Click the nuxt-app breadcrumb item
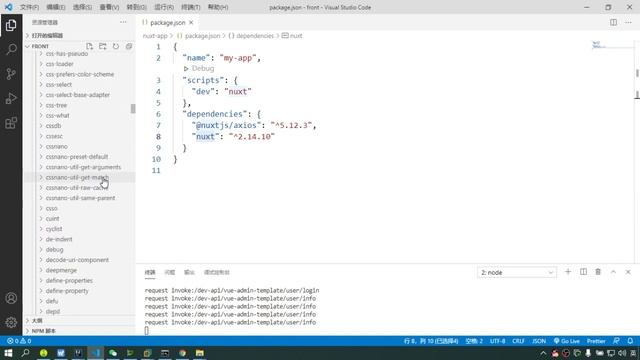Viewport: 640px width, 360px height. 155,36
